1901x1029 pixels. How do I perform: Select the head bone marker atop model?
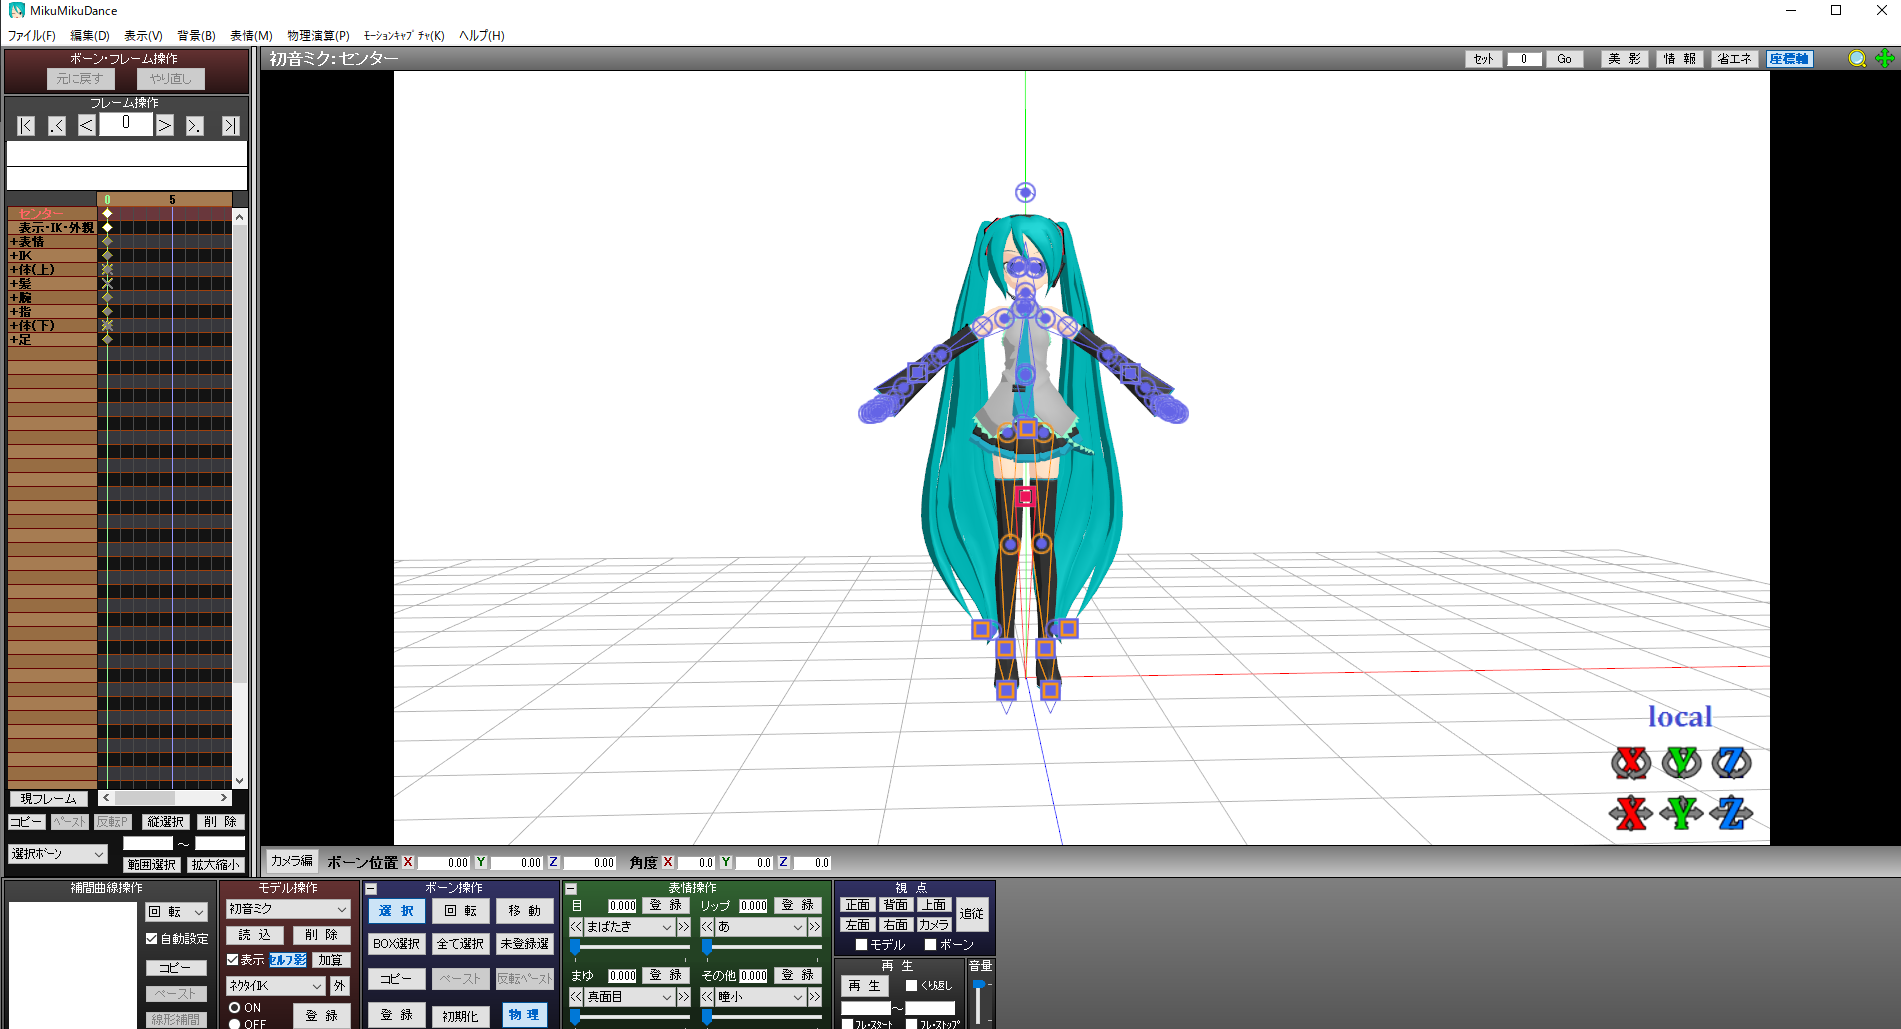coord(1025,192)
